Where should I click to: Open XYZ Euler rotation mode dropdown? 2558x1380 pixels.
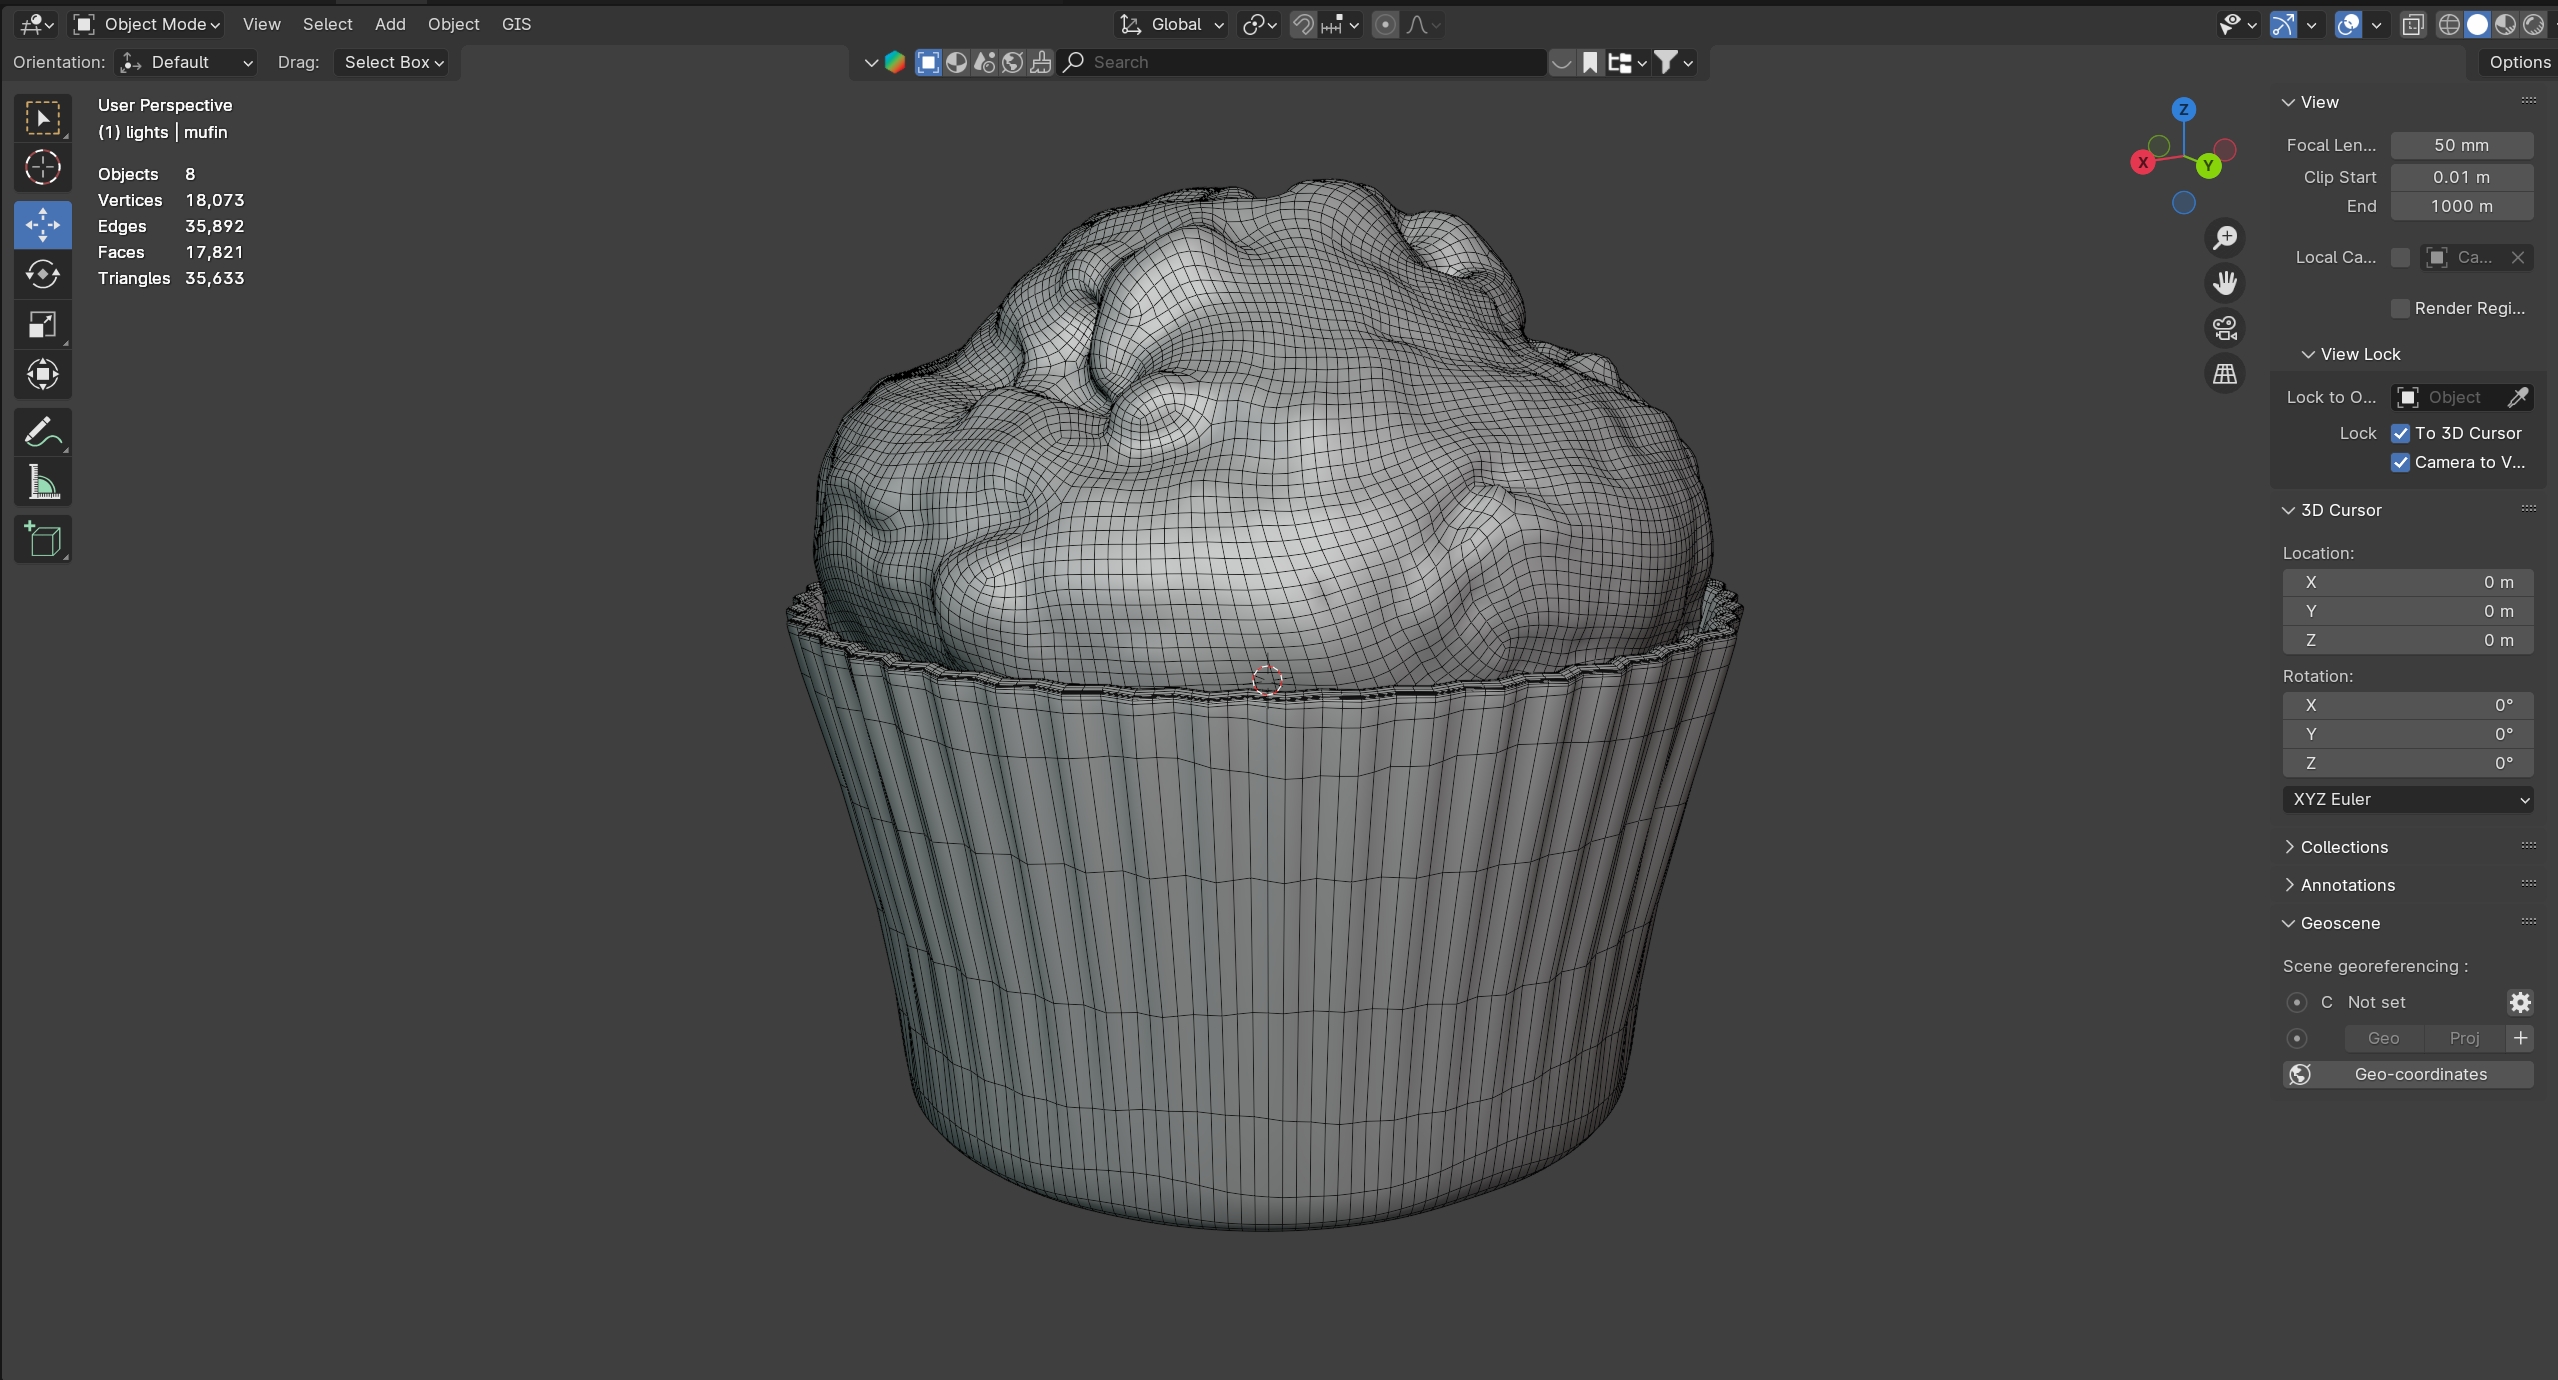click(2407, 799)
